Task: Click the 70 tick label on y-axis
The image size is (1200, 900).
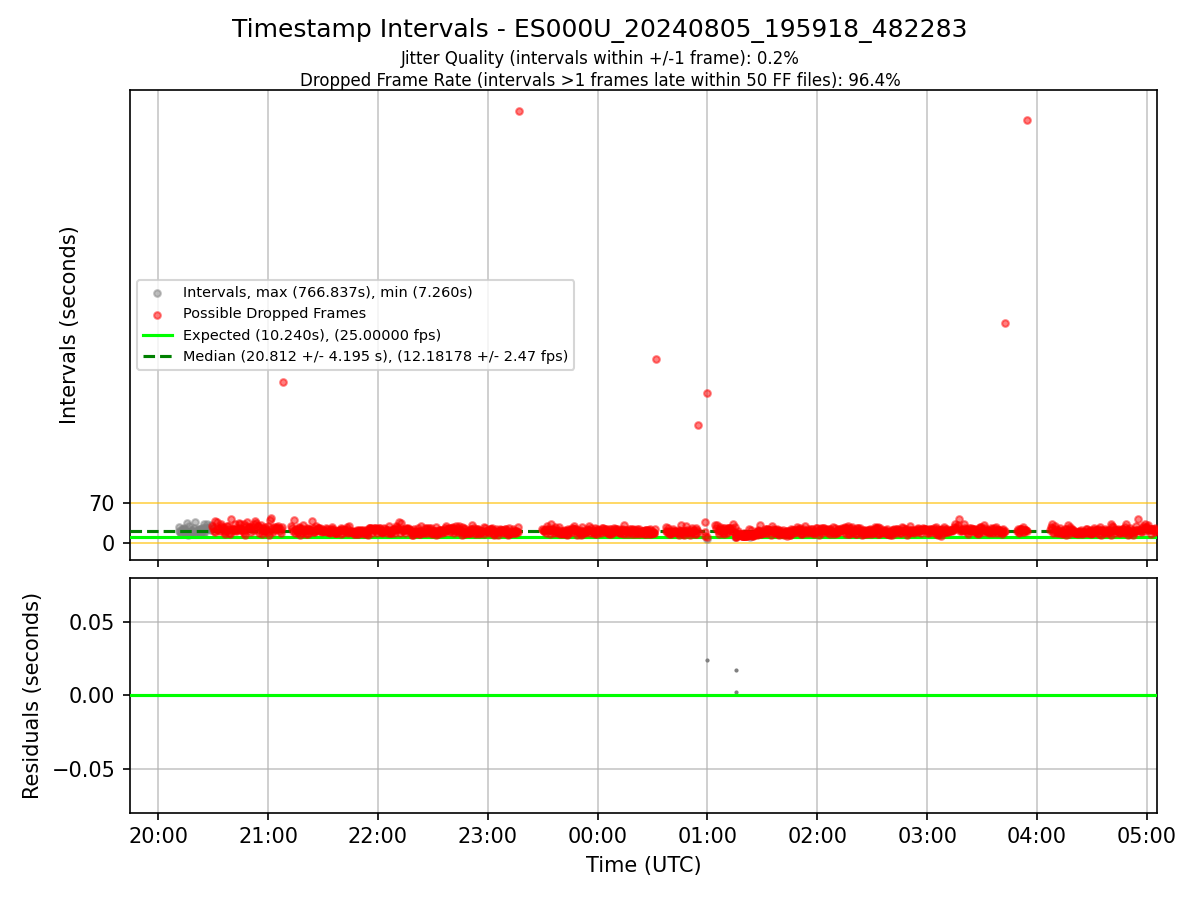Action: pyautogui.click(x=104, y=504)
